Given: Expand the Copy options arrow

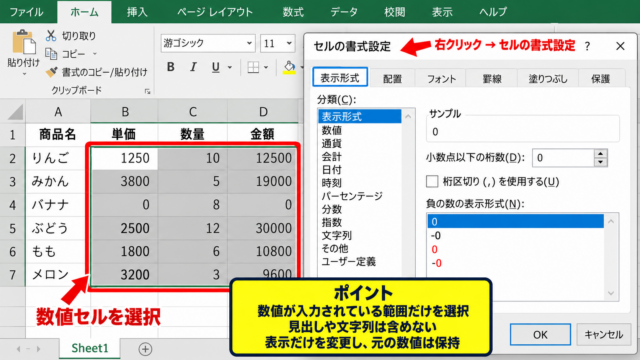Looking at the screenshot, I should 95,54.
